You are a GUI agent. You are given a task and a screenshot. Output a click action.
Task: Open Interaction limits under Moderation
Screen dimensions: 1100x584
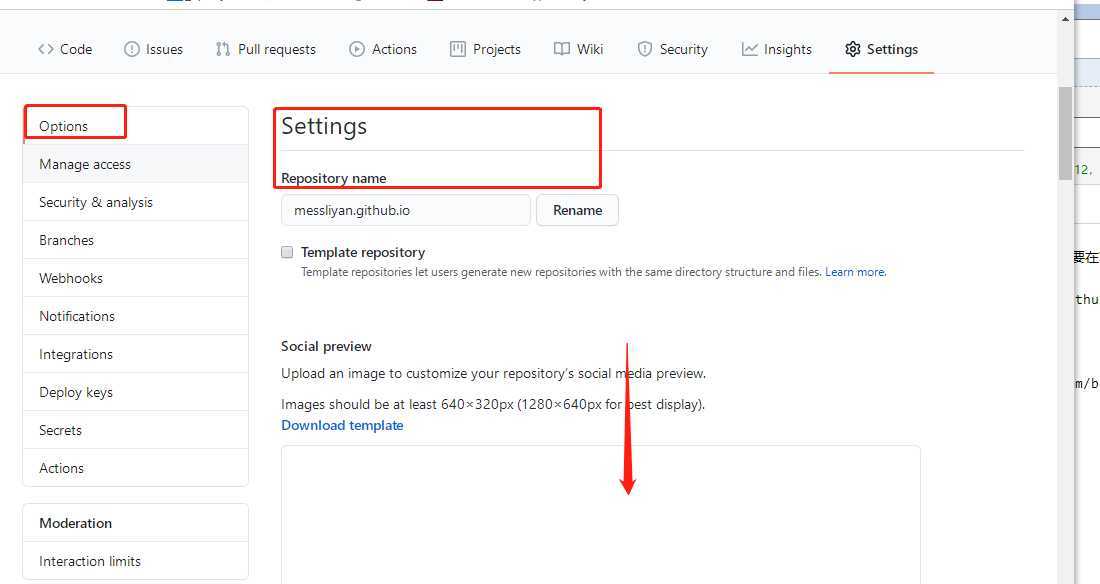[90, 561]
